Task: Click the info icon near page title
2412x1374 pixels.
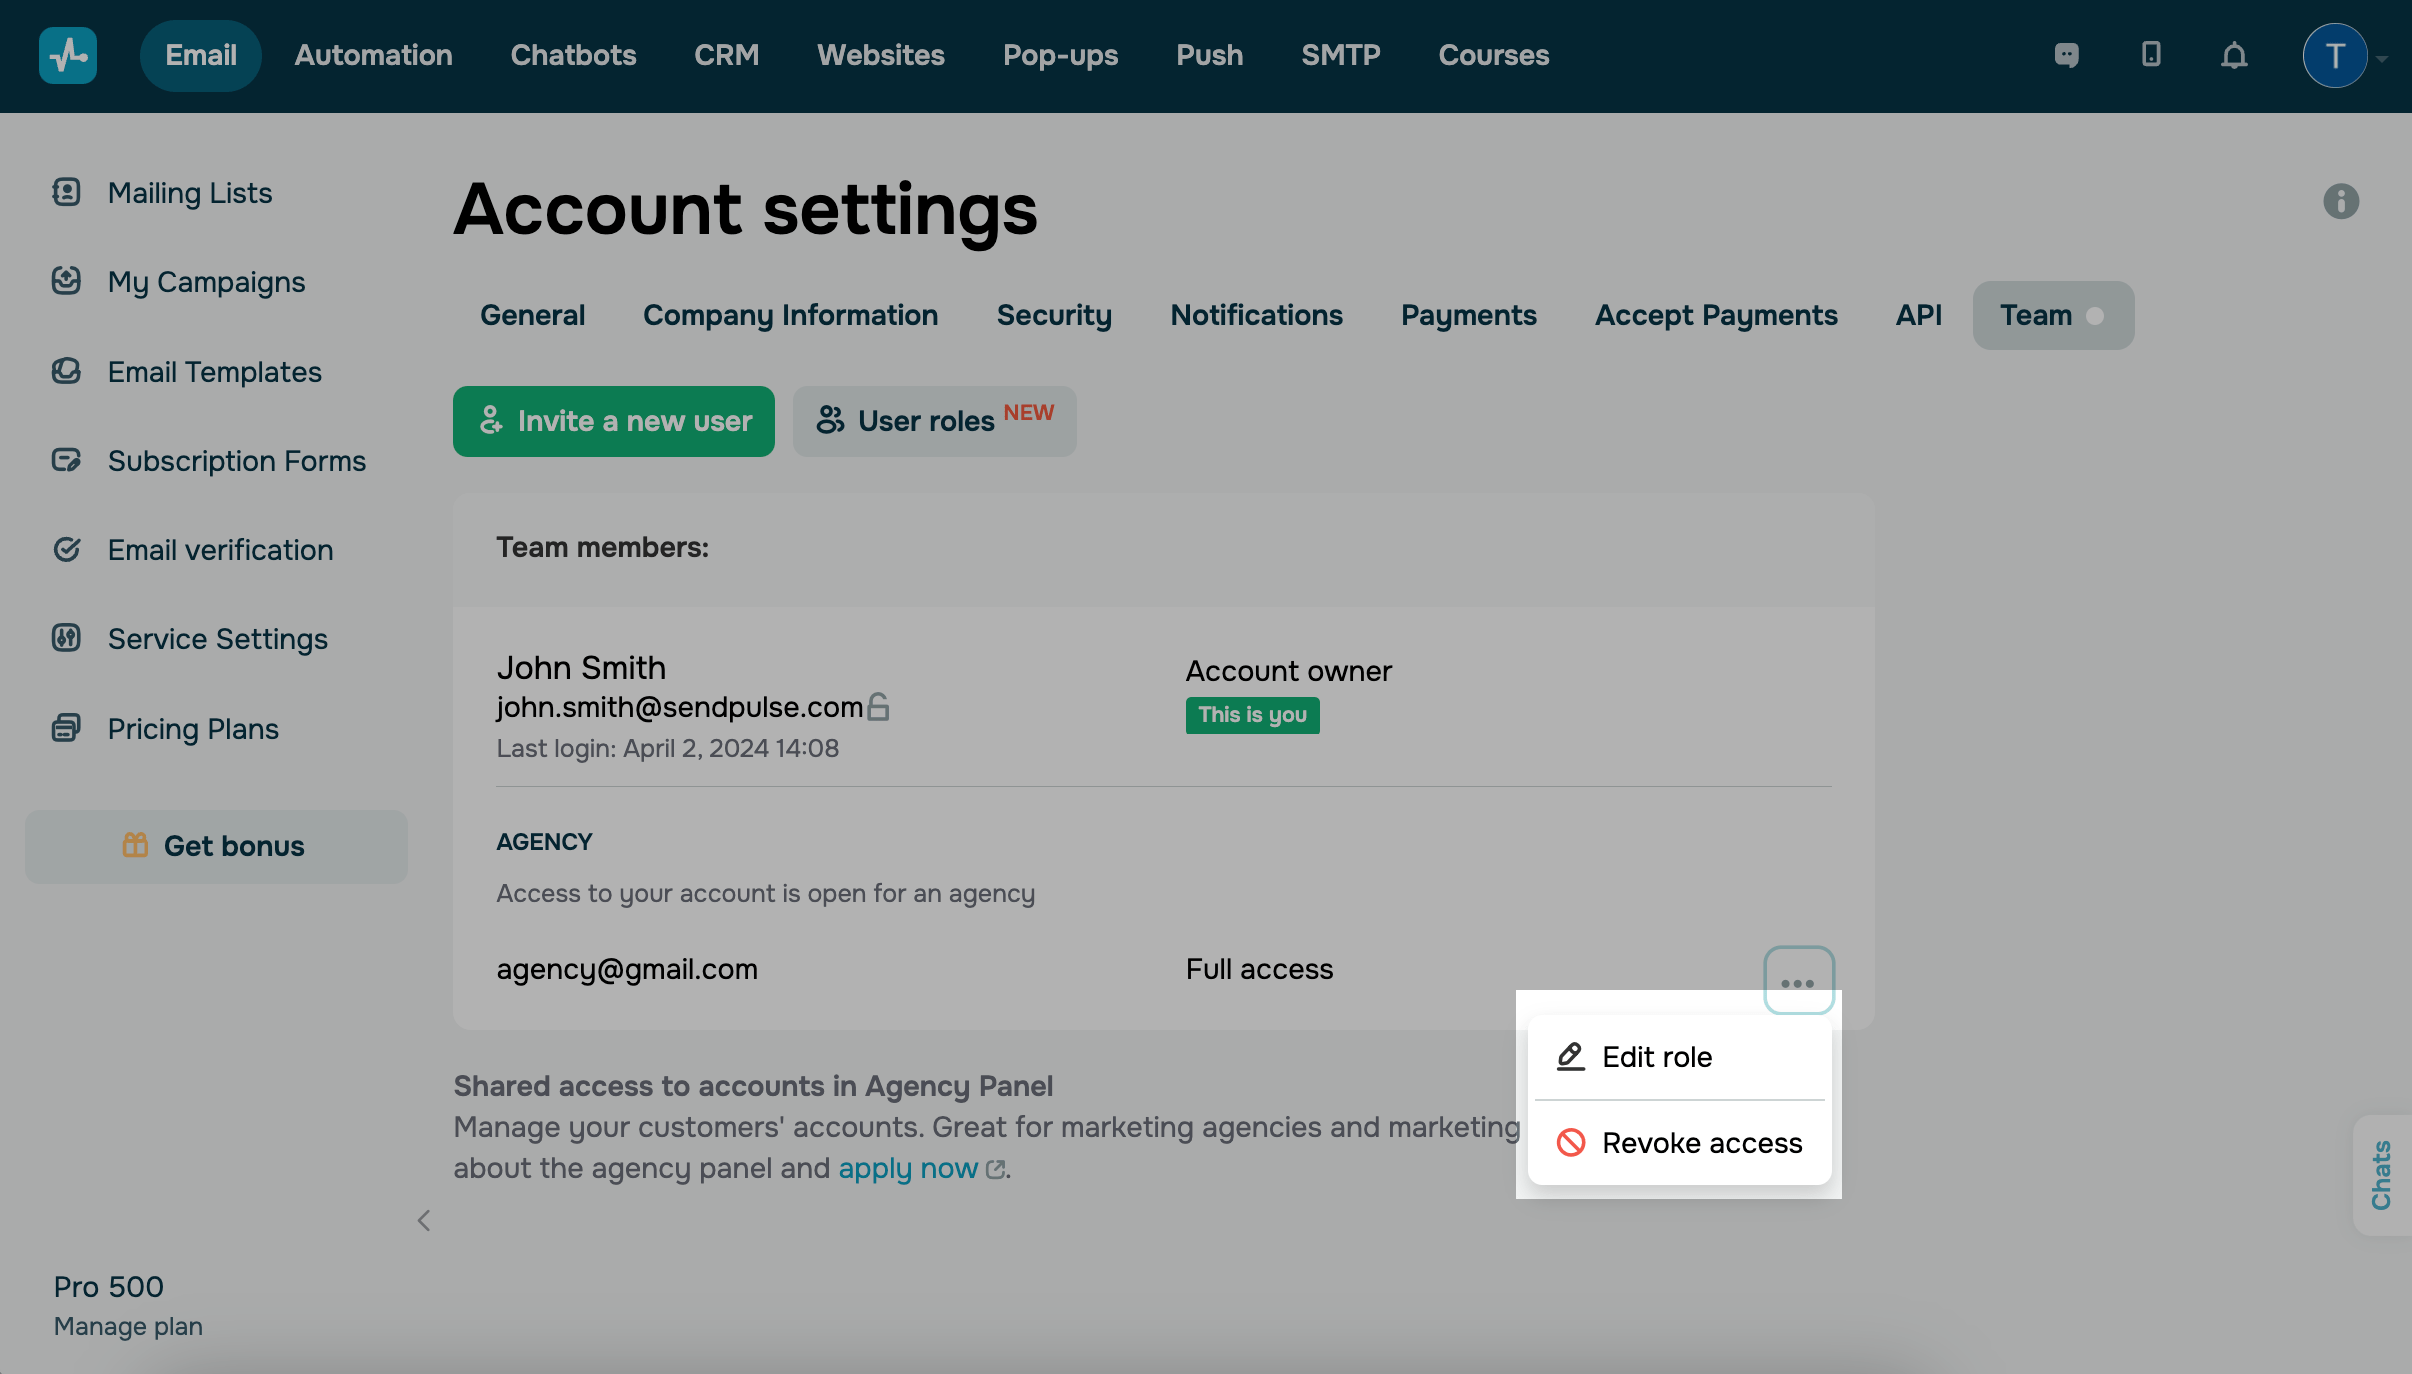Action: click(x=2340, y=201)
